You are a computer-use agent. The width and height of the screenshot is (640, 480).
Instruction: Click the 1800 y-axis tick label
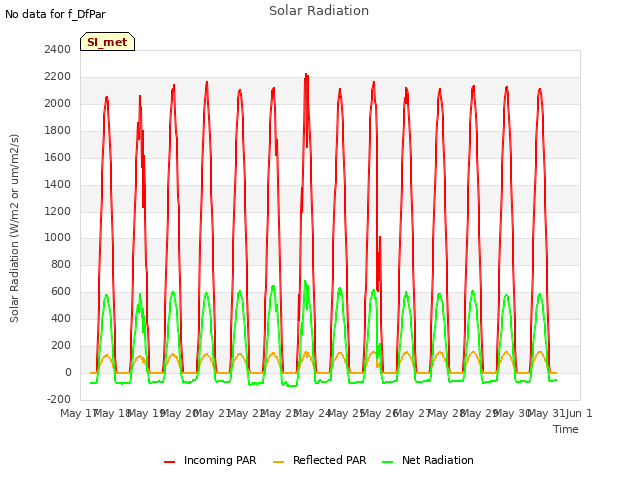(x=58, y=131)
